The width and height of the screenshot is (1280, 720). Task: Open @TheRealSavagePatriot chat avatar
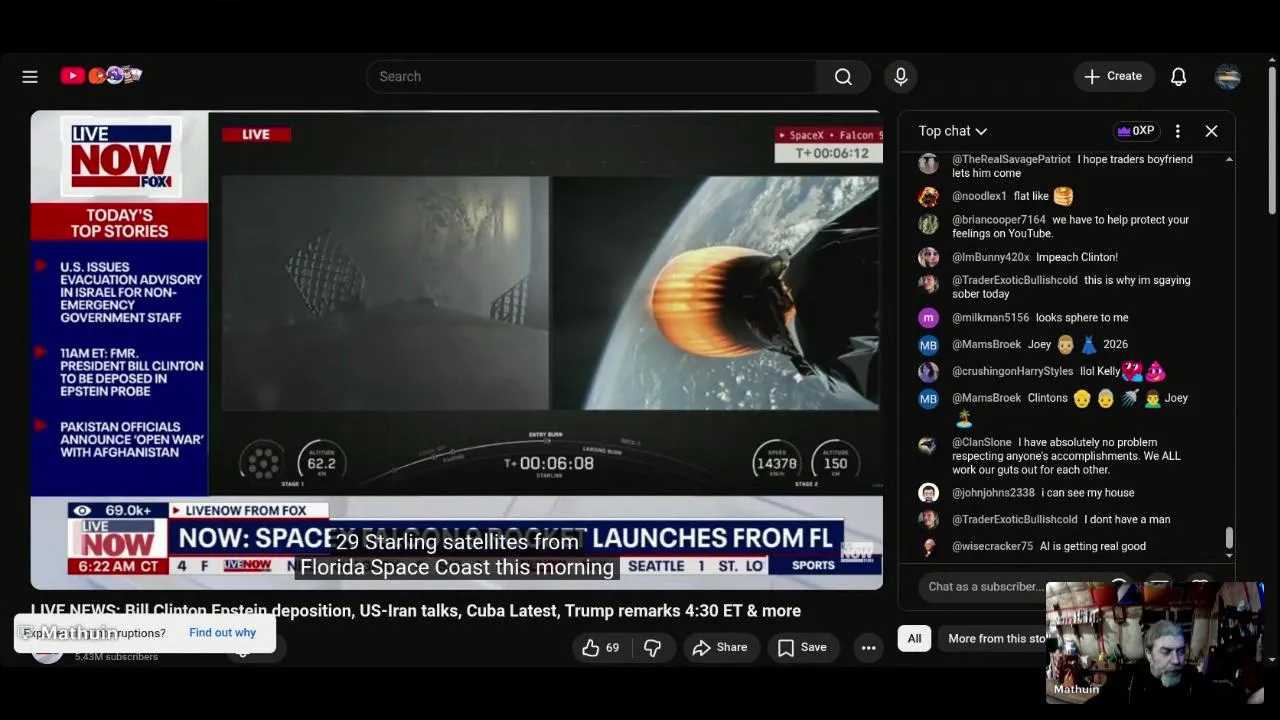click(928, 164)
